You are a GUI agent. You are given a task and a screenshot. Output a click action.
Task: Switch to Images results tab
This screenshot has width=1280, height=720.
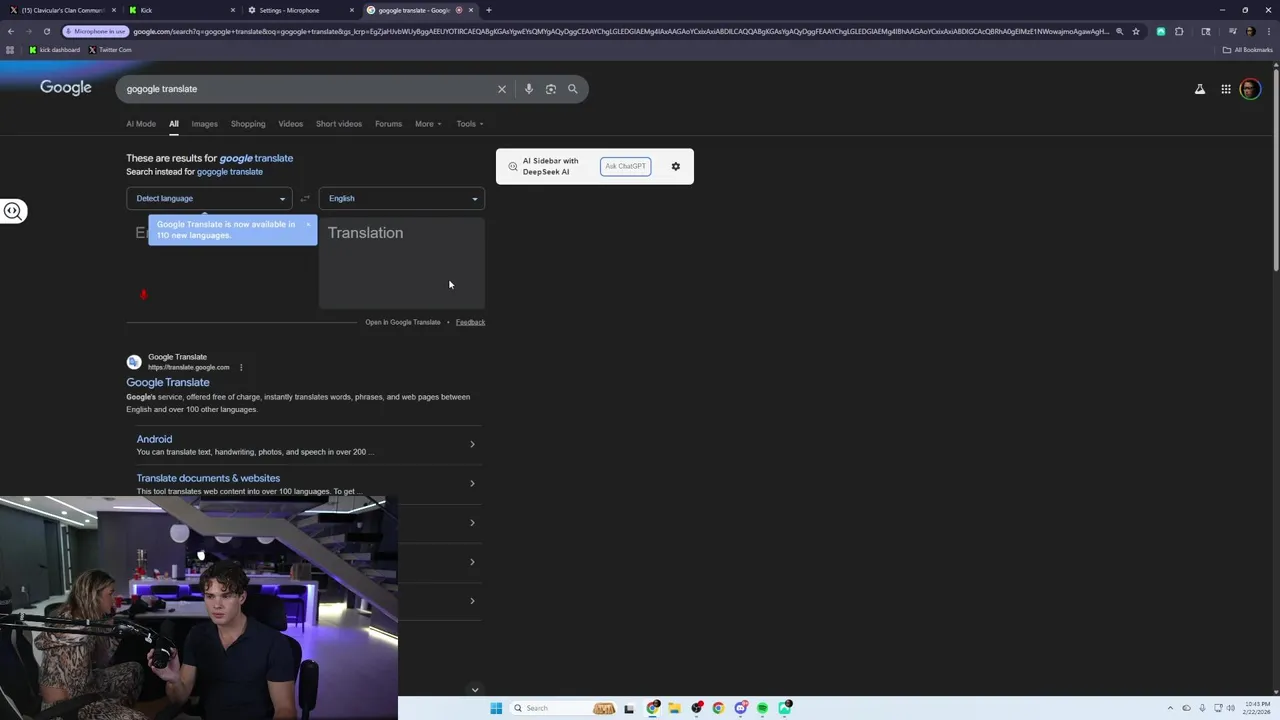[x=204, y=124]
